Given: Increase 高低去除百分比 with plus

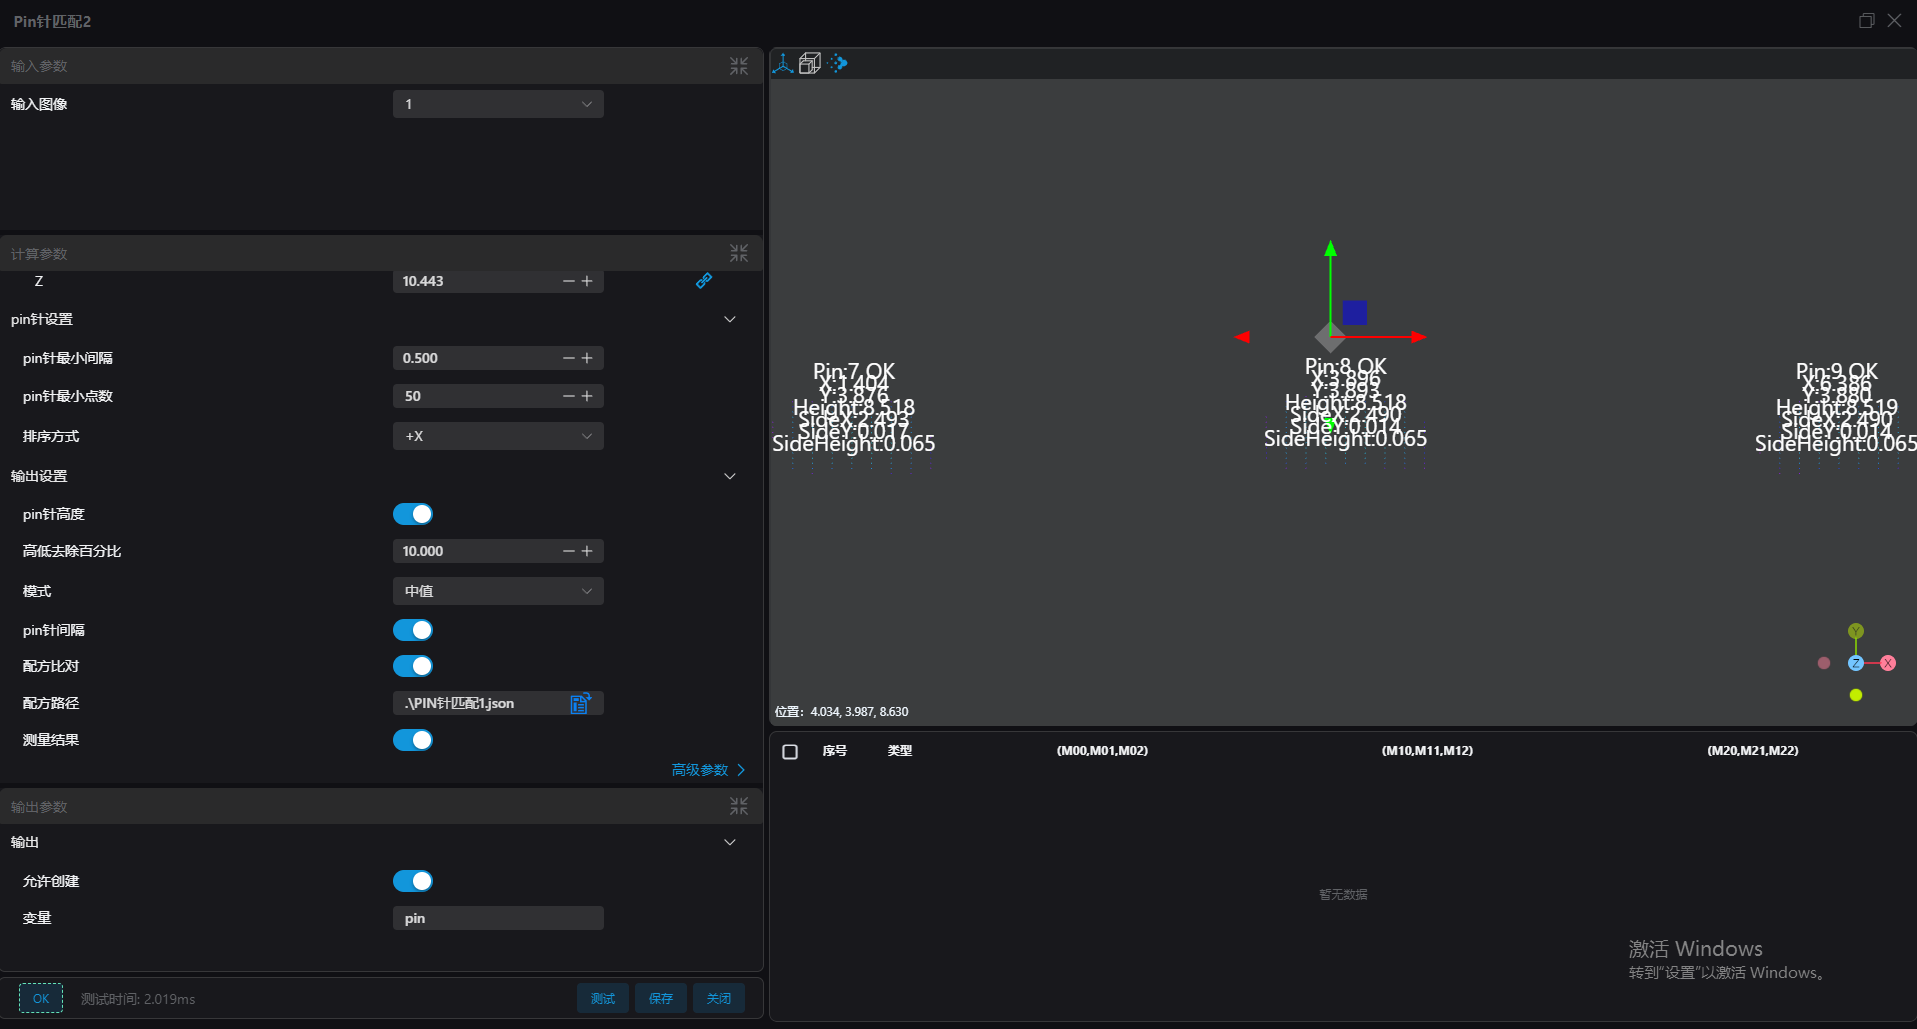Looking at the screenshot, I should coord(587,551).
